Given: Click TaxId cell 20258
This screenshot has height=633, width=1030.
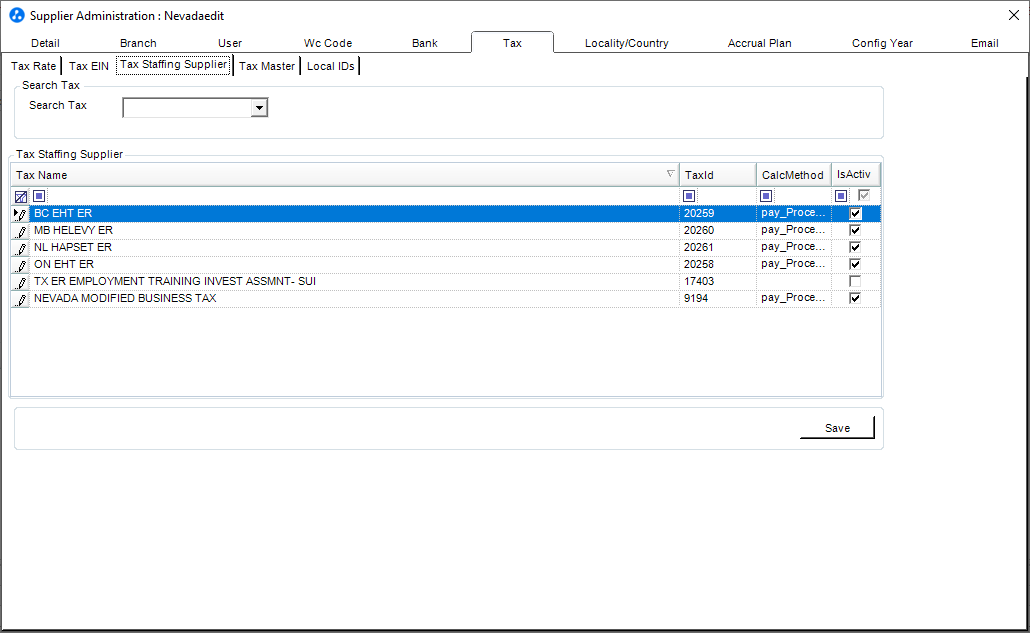Looking at the screenshot, I should coord(717,265).
